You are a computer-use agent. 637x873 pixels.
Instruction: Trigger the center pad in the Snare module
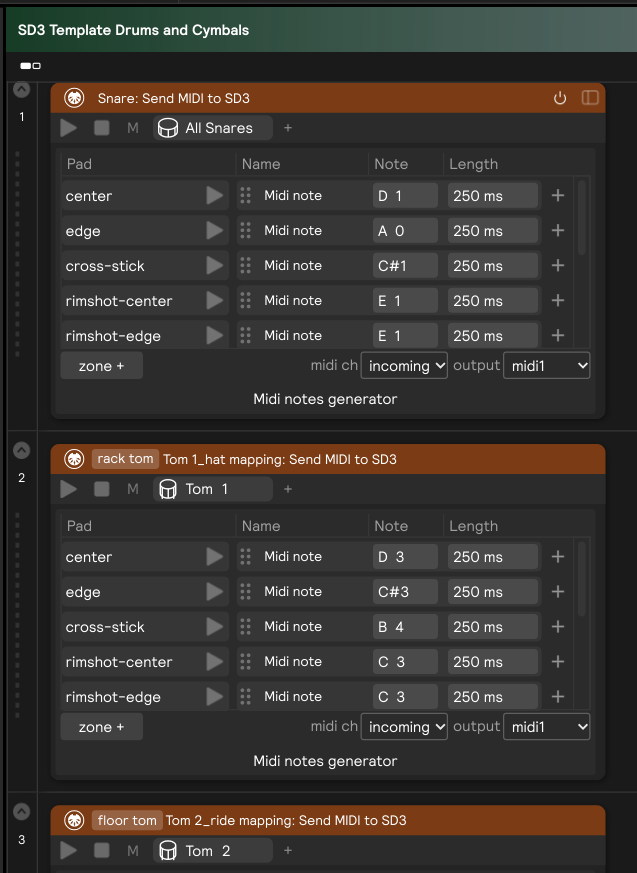214,196
